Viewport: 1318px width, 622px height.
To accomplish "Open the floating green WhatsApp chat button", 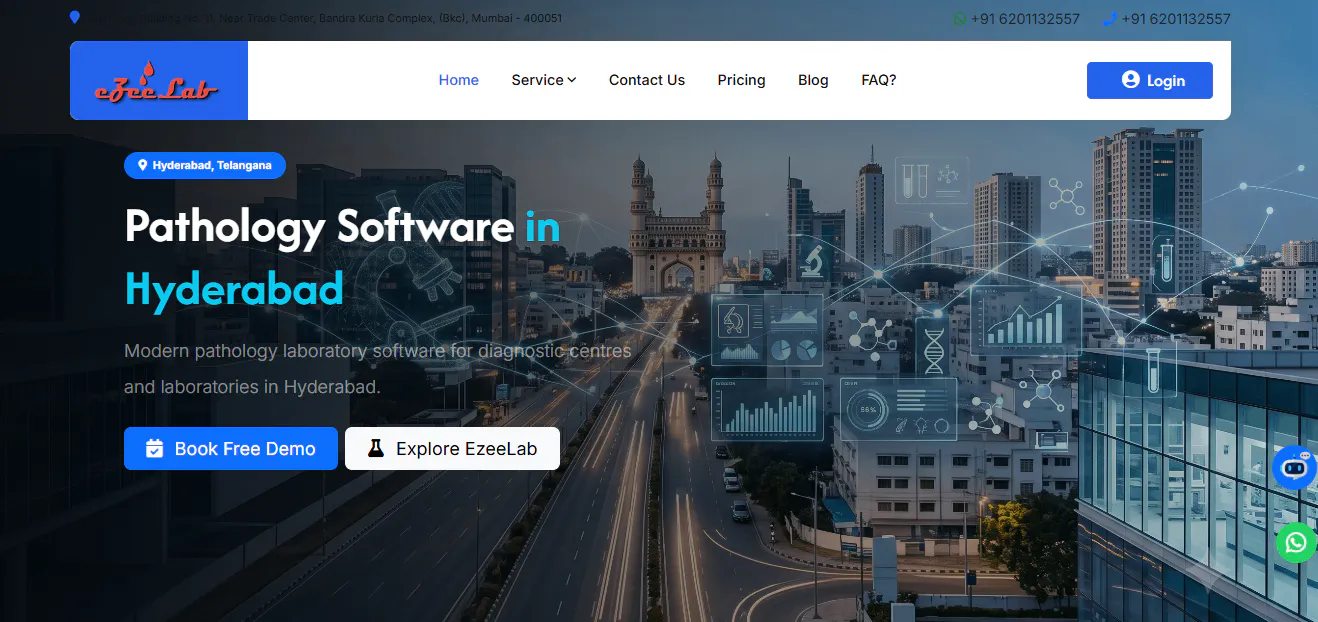I will click(1296, 542).
